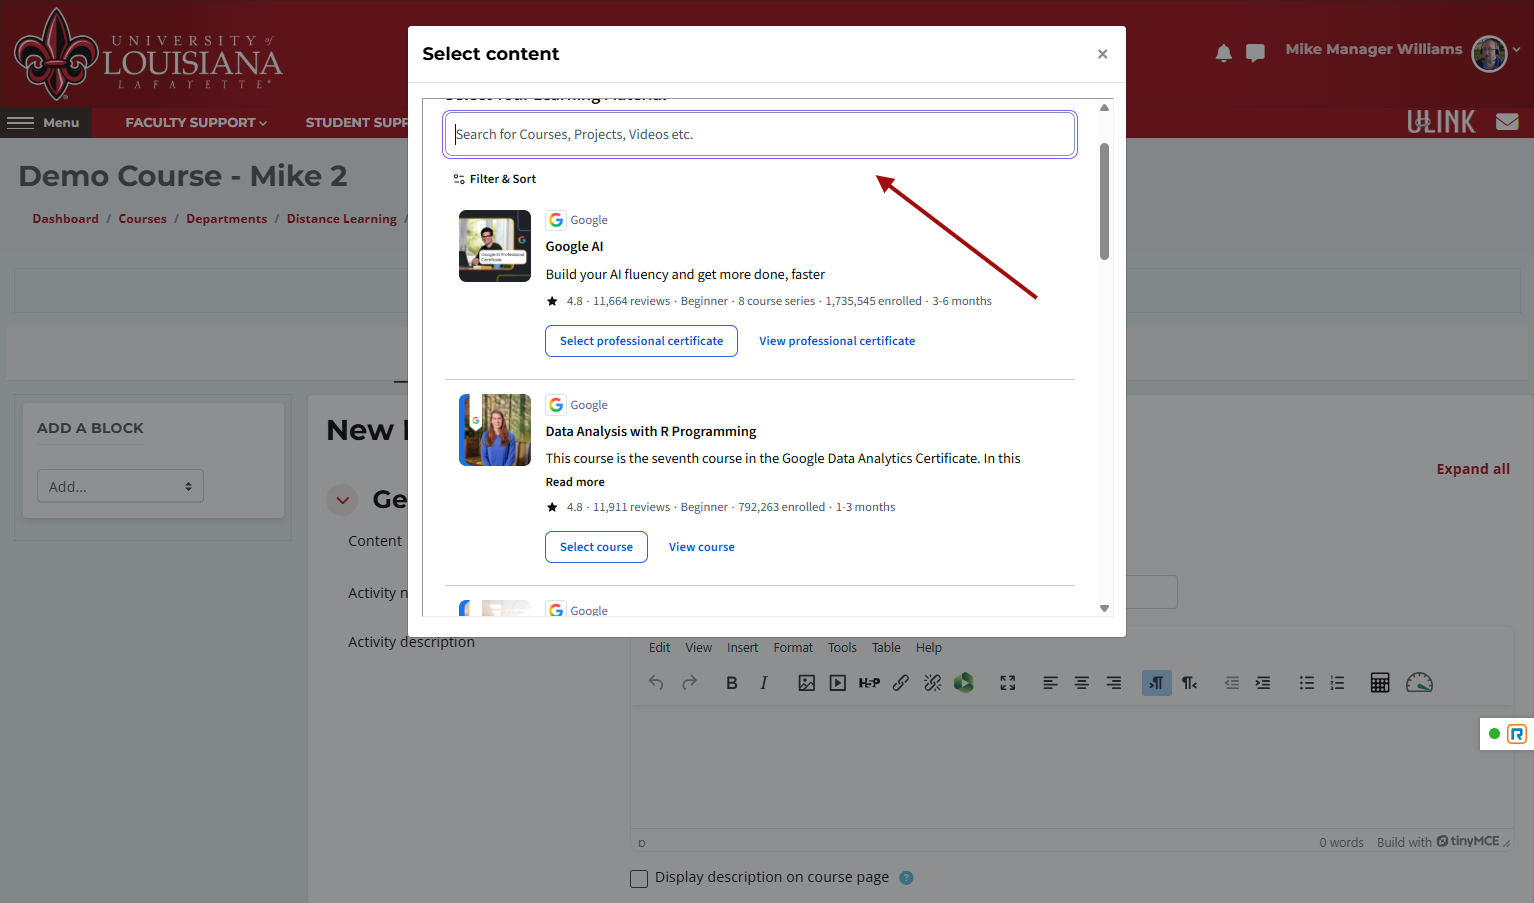Align text center in editor
The width and height of the screenshot is (1534, 903).
click(1082, 683)
